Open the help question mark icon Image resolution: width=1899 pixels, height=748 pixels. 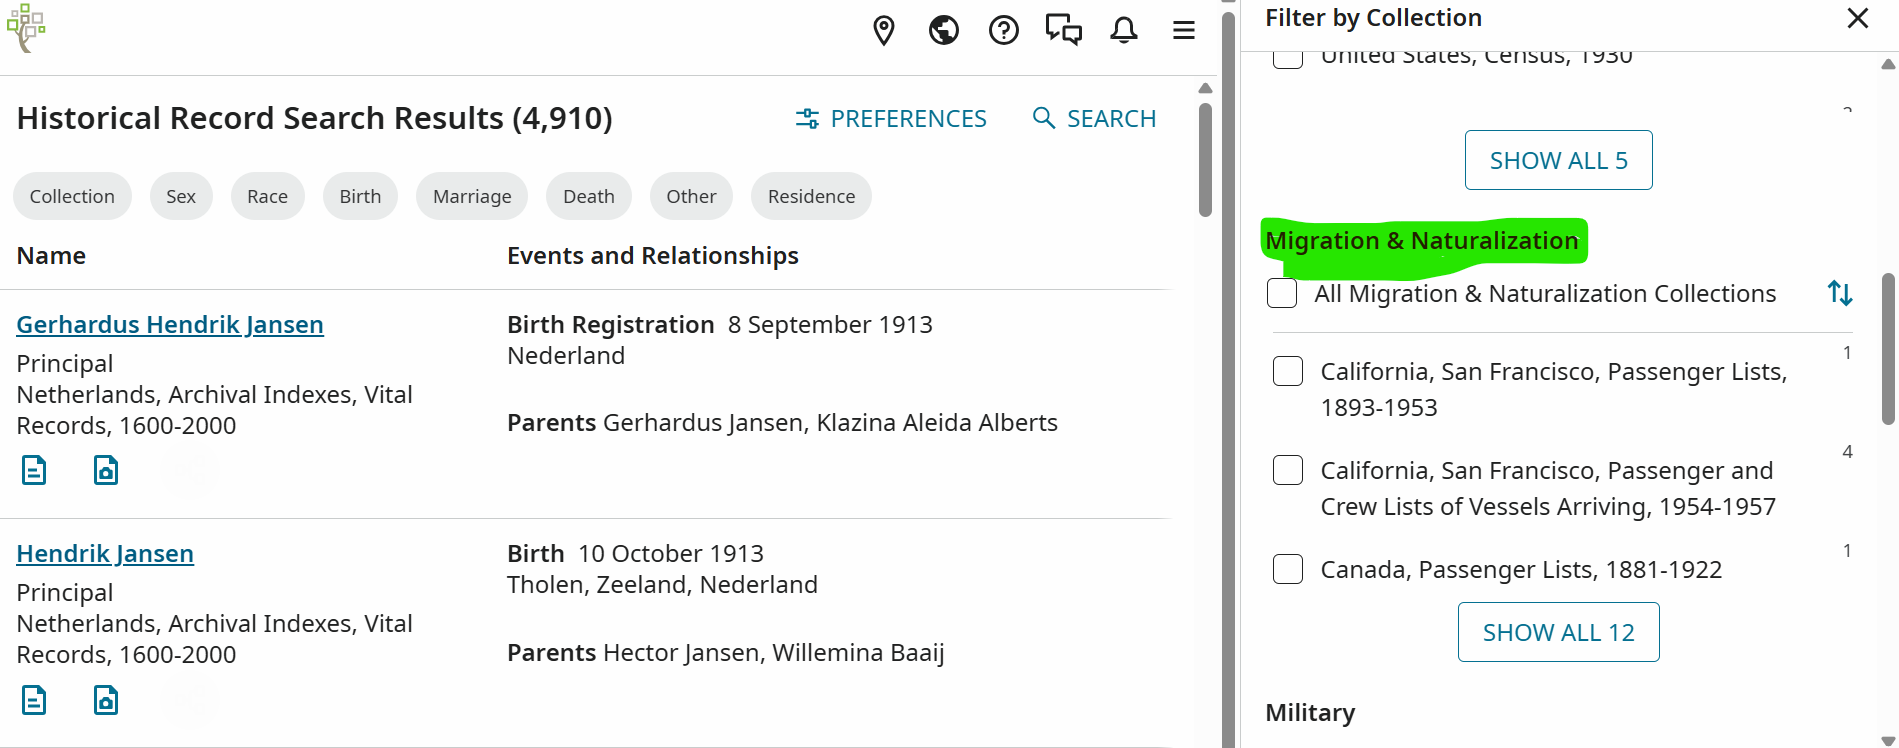pos(1003,31)
